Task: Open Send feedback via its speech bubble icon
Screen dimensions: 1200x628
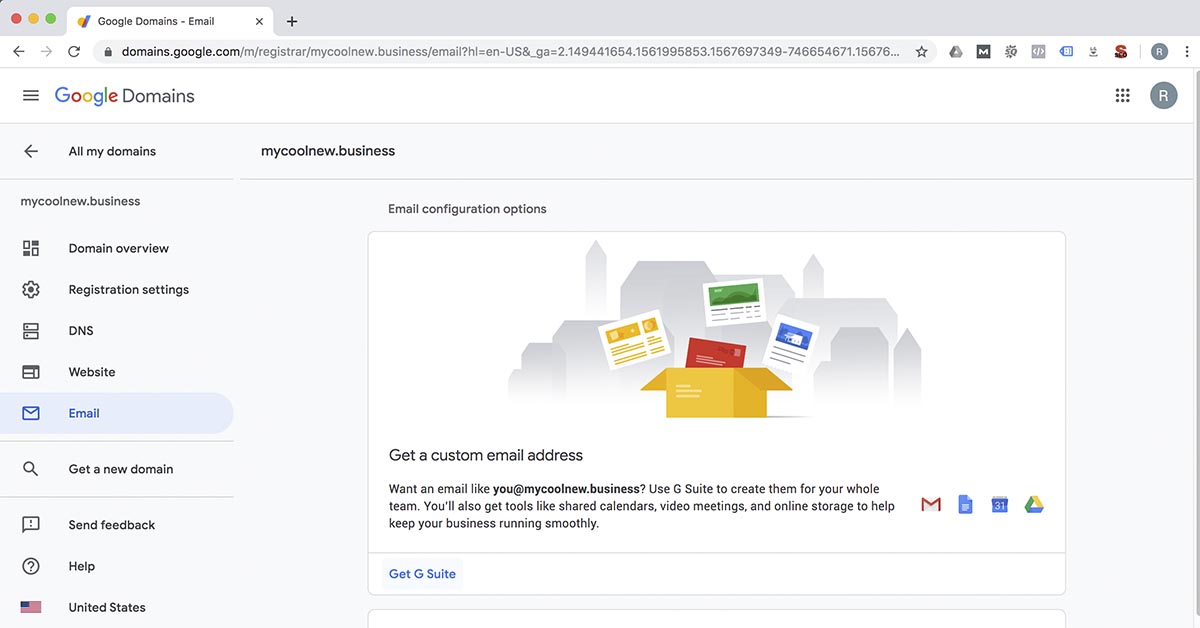Action: point(31,524)
